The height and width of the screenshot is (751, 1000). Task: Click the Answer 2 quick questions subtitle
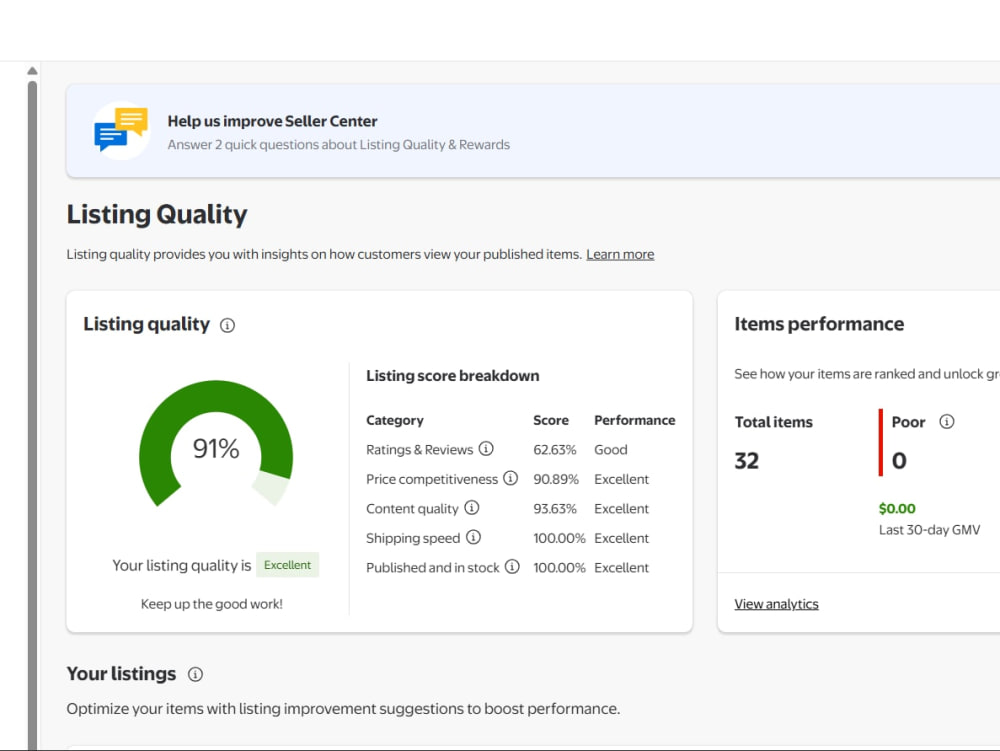click(338, 145)
